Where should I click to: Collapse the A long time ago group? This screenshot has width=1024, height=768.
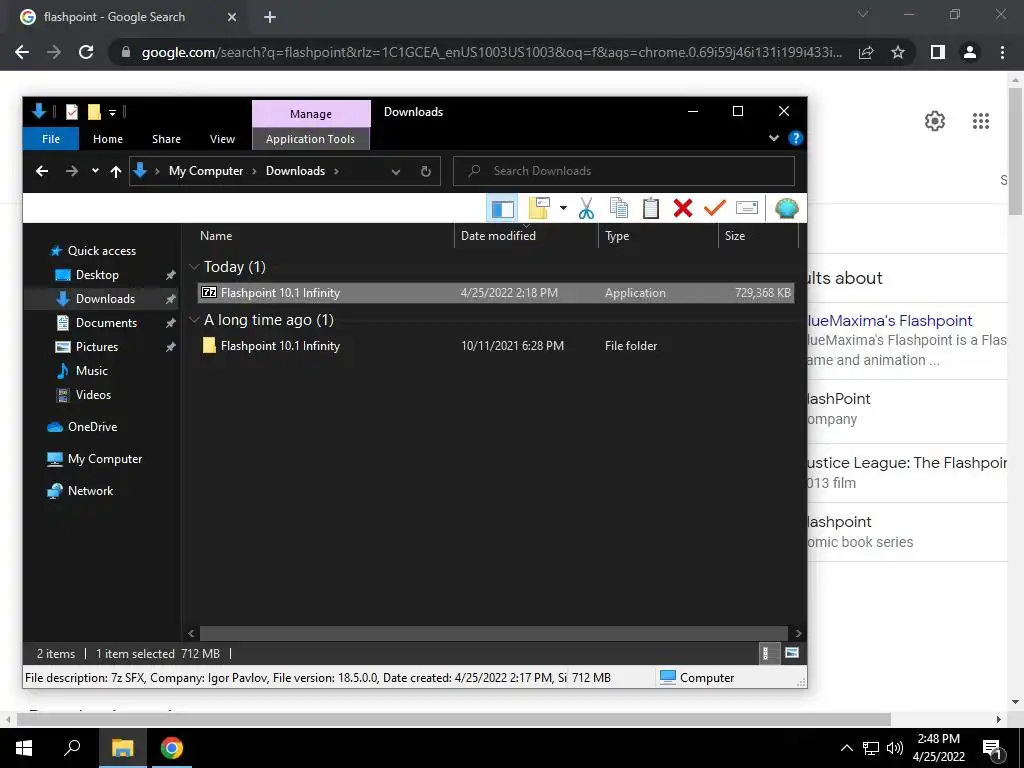click(194, 319)
